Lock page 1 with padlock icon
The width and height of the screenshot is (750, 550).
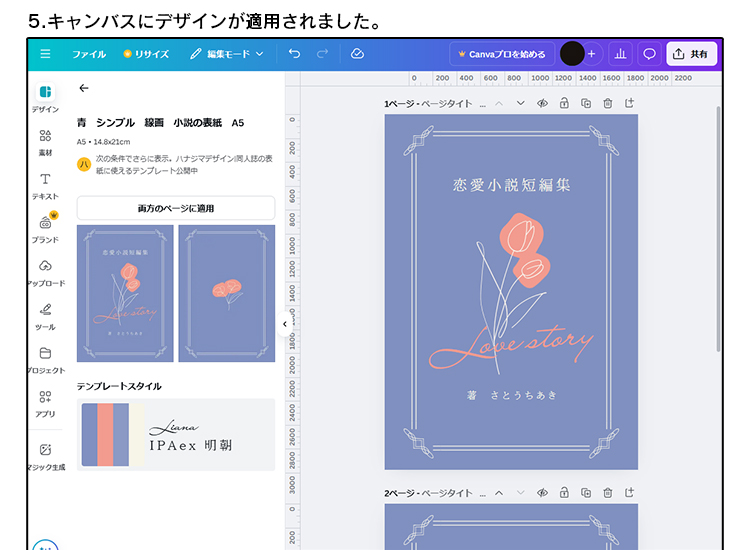(x=564, y=103)
